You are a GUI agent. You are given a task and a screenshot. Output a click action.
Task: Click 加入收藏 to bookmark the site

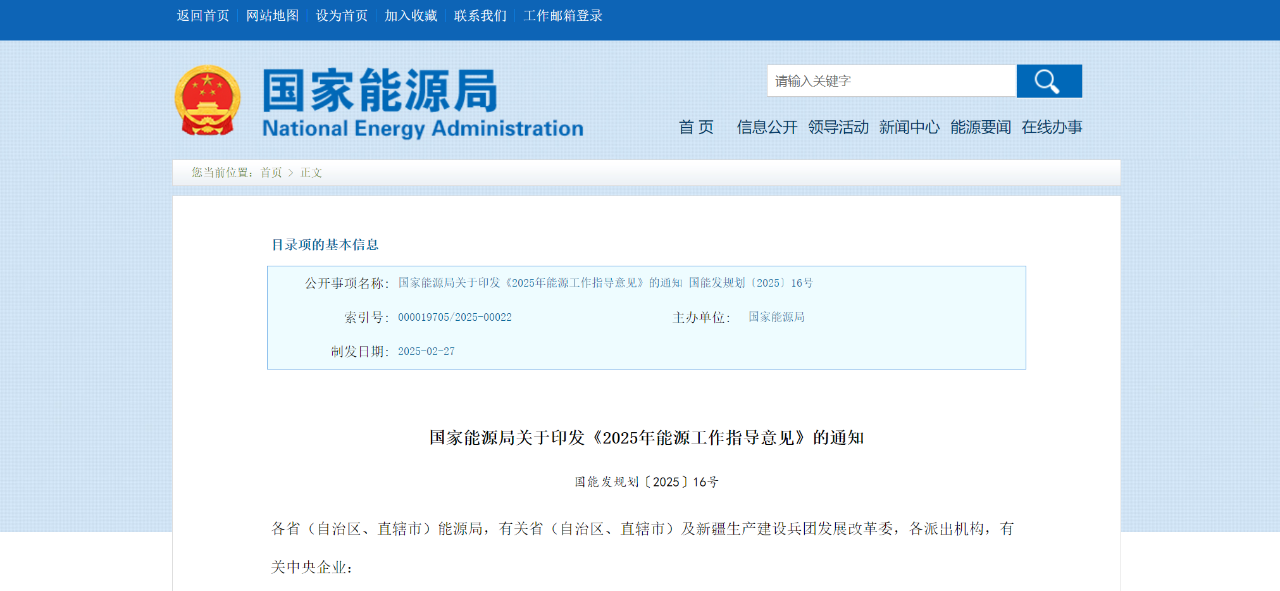[x=411, y=16]
